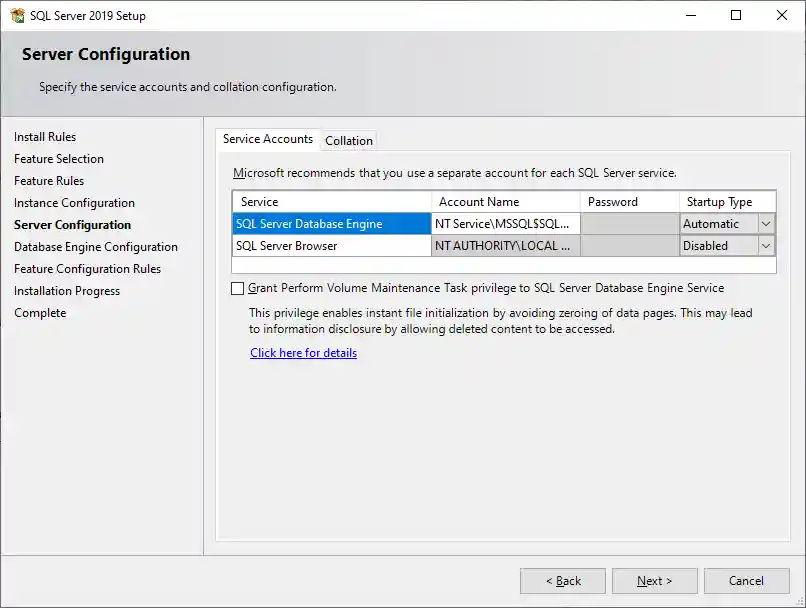Select Feature Selection in the left pane
Screen dimensions: 806x608
(58, 158)
